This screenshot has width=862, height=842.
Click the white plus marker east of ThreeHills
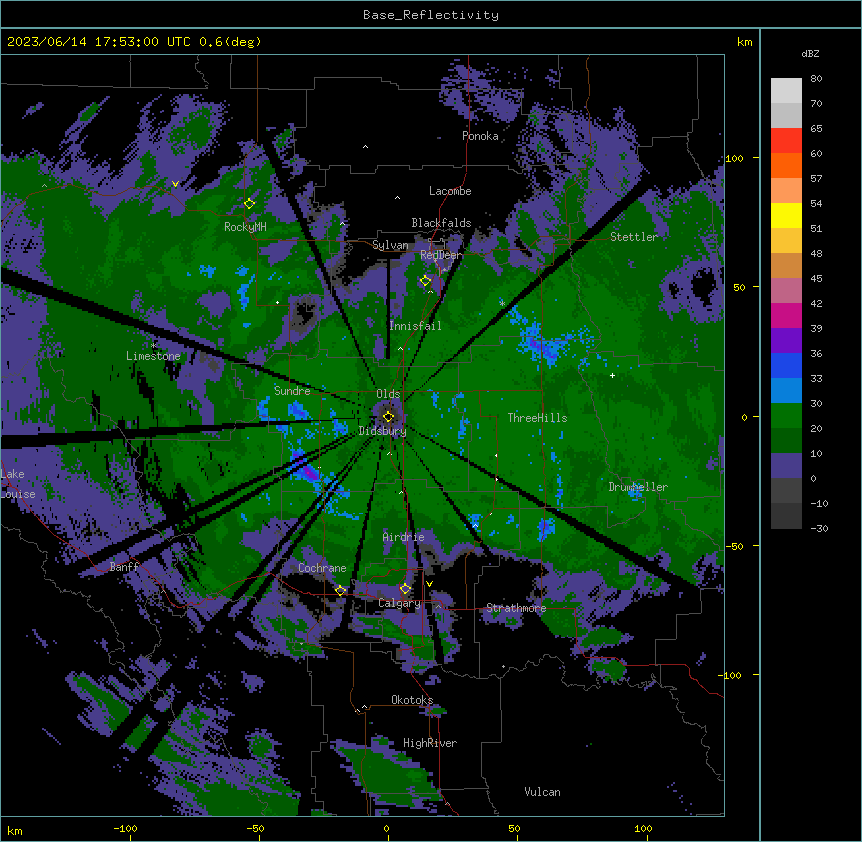coord(612,375)
